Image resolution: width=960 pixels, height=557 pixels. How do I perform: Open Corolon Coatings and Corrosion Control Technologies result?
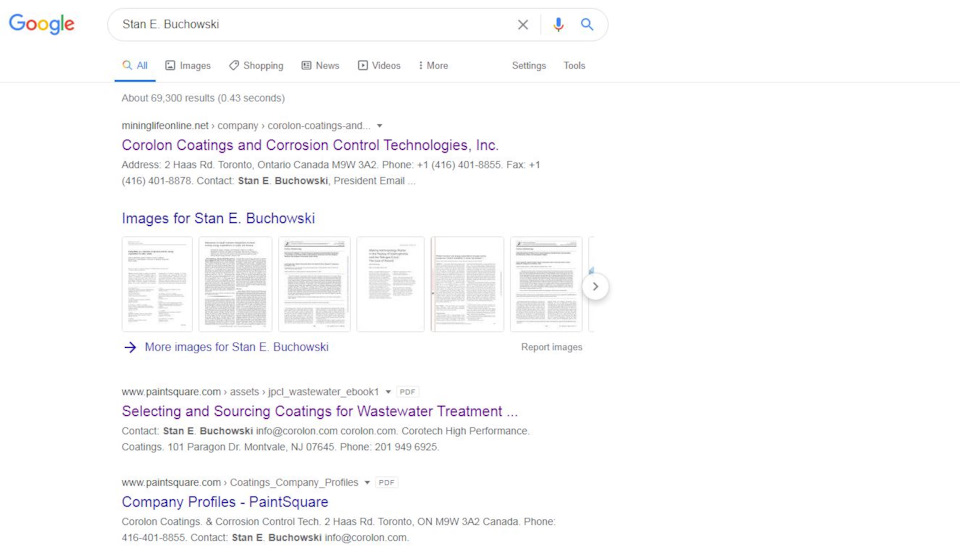tap(310, 145)
